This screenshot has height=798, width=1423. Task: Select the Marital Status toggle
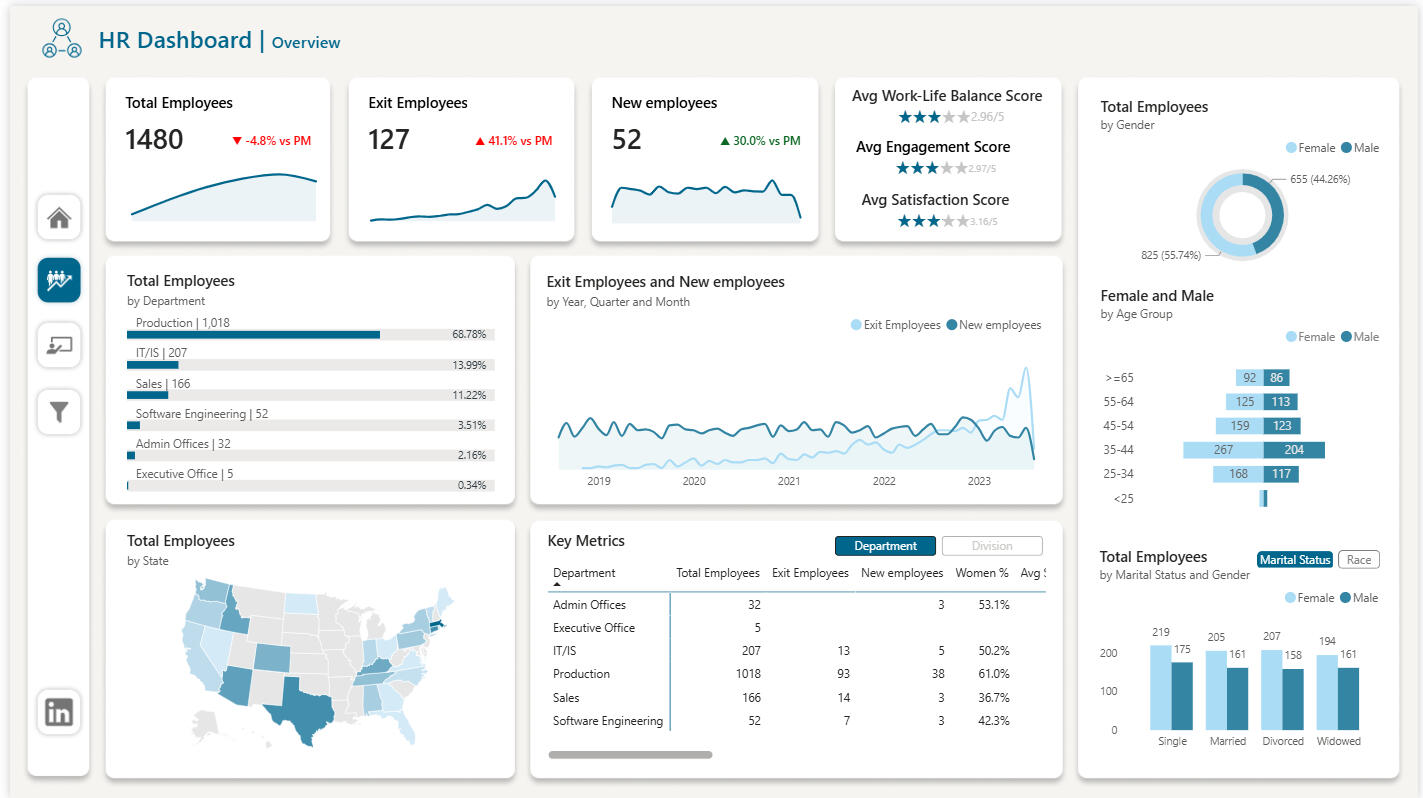click(1294, 560)
